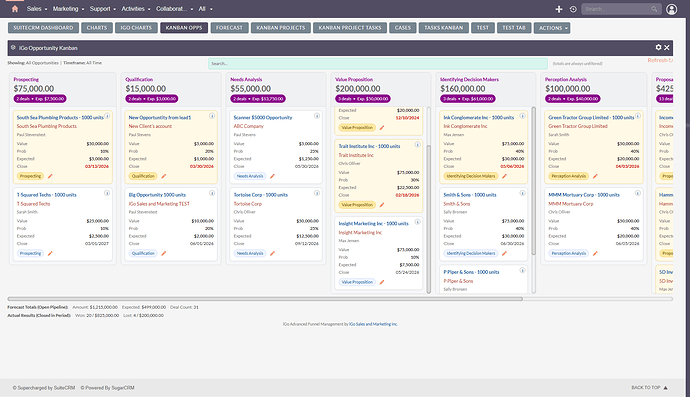Open the Actions dropdown button
The image size is (690, 397).
[552, 28]
